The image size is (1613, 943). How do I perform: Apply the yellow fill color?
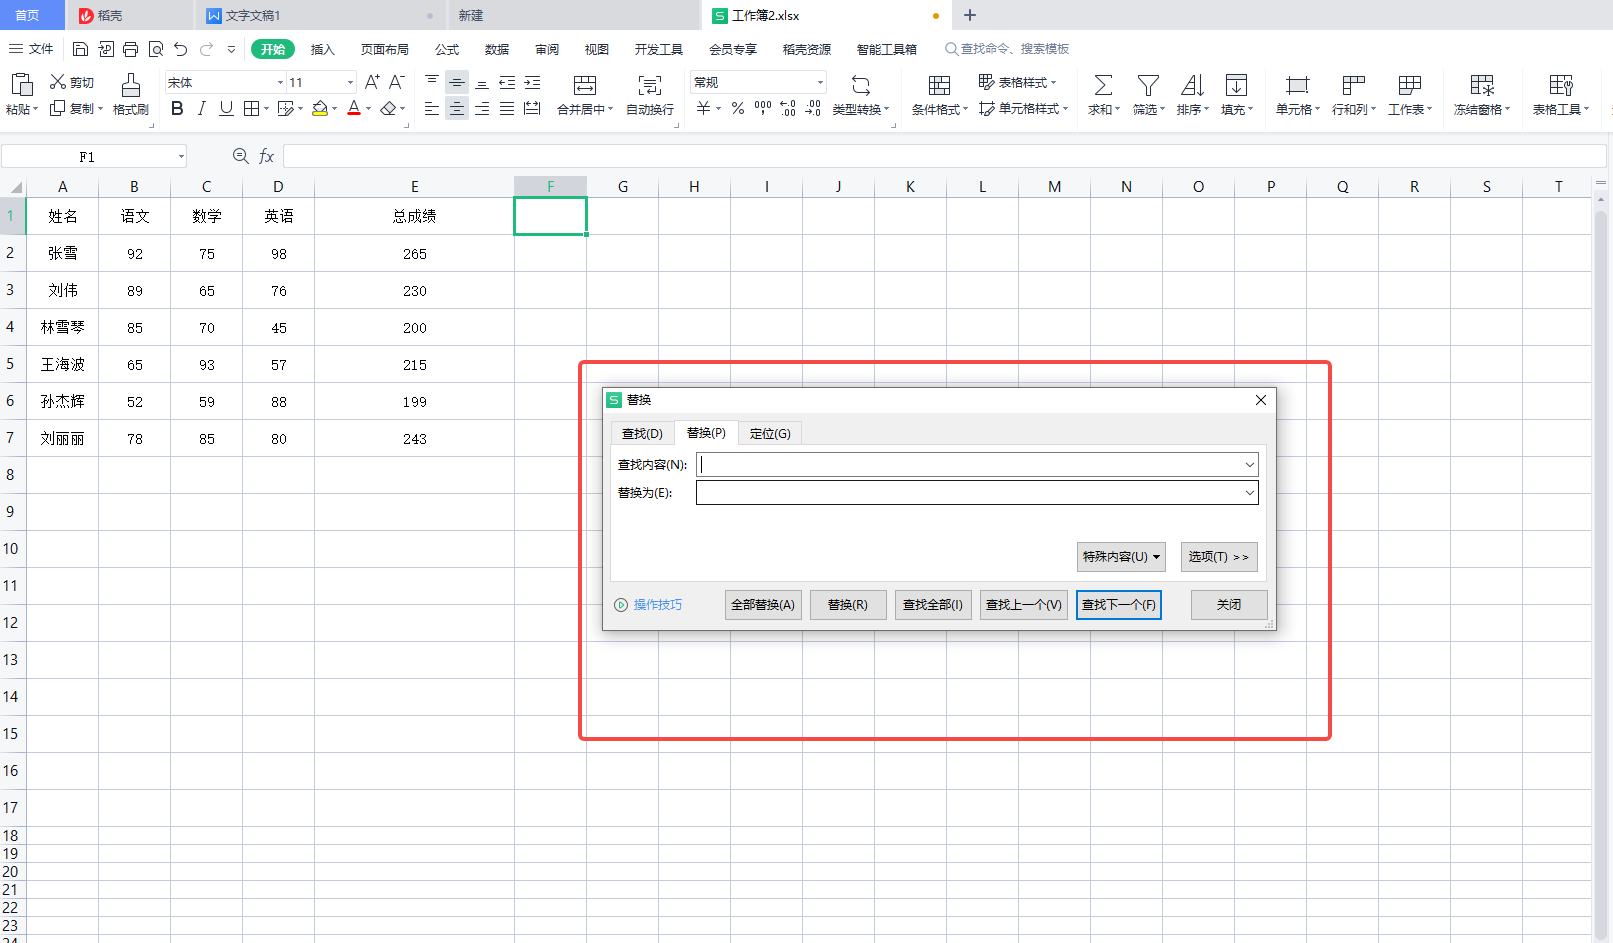320,108
